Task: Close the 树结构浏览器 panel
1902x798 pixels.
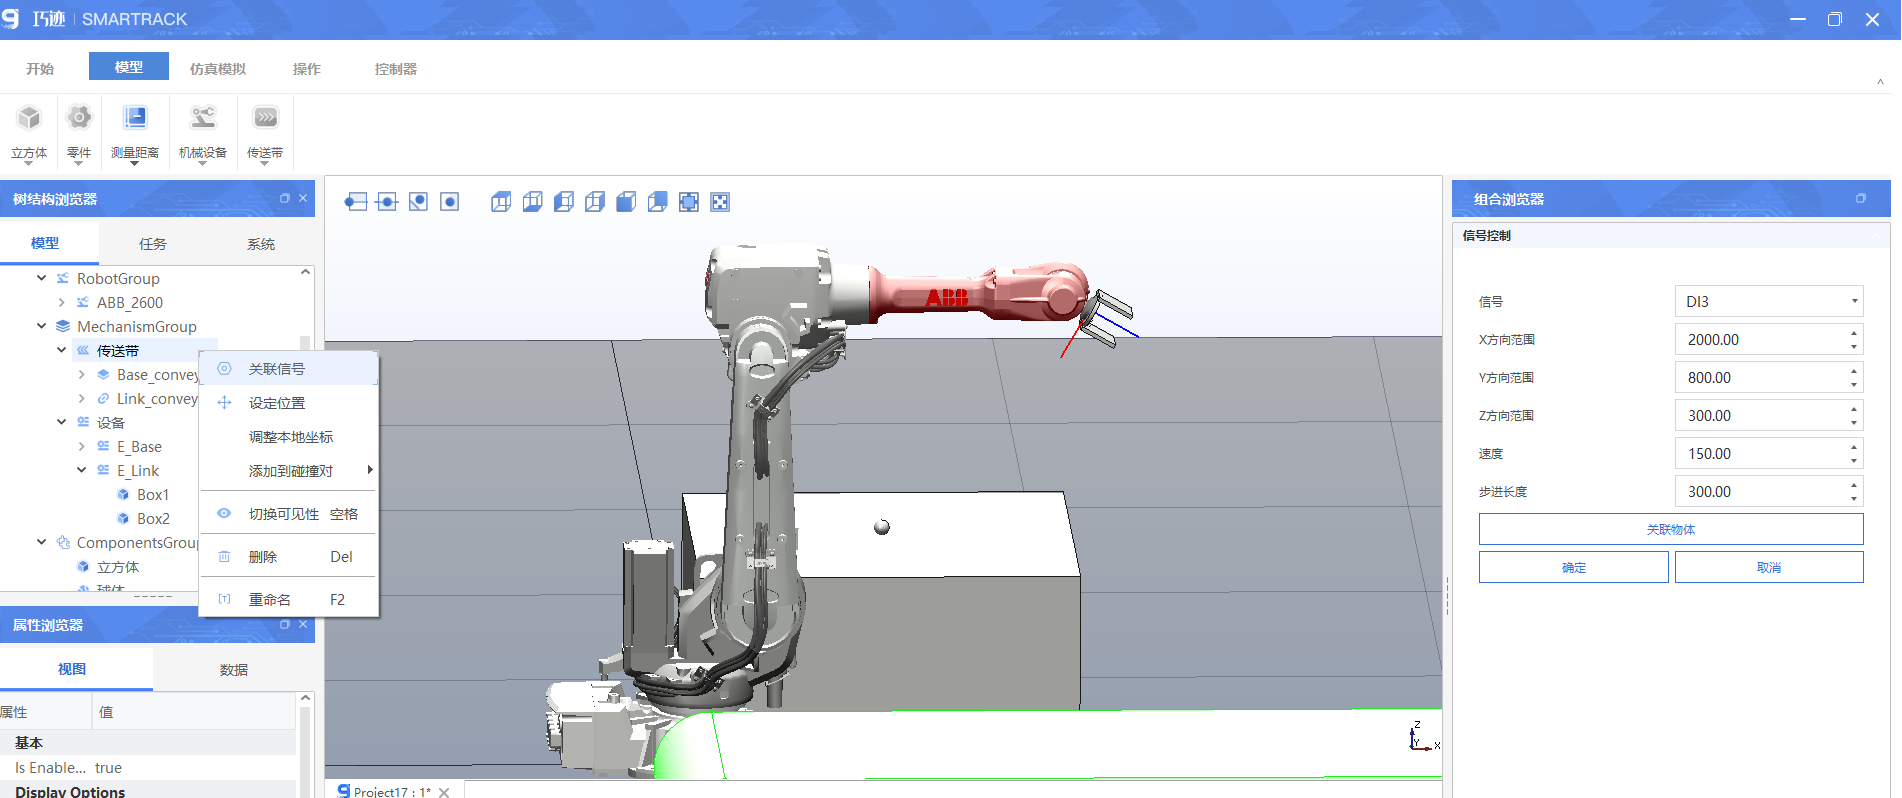Action: (303, 198)
